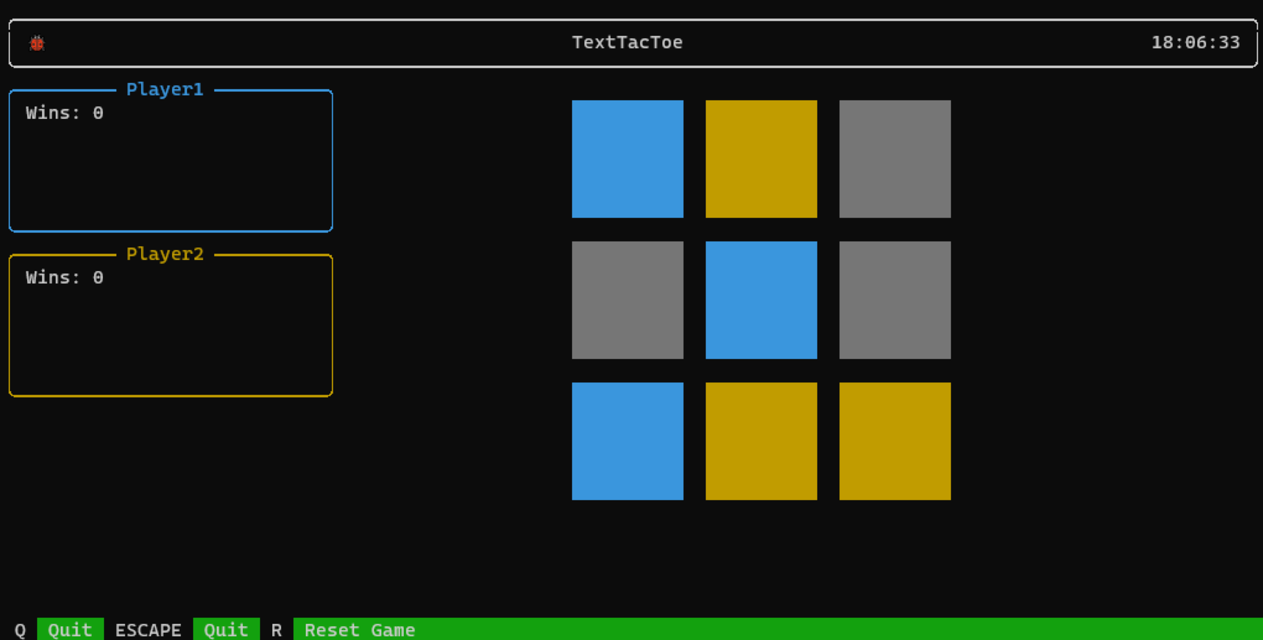Click the TextTacToe title text
The width and height of the screenshot is (1263, 640).
(627, 42)
